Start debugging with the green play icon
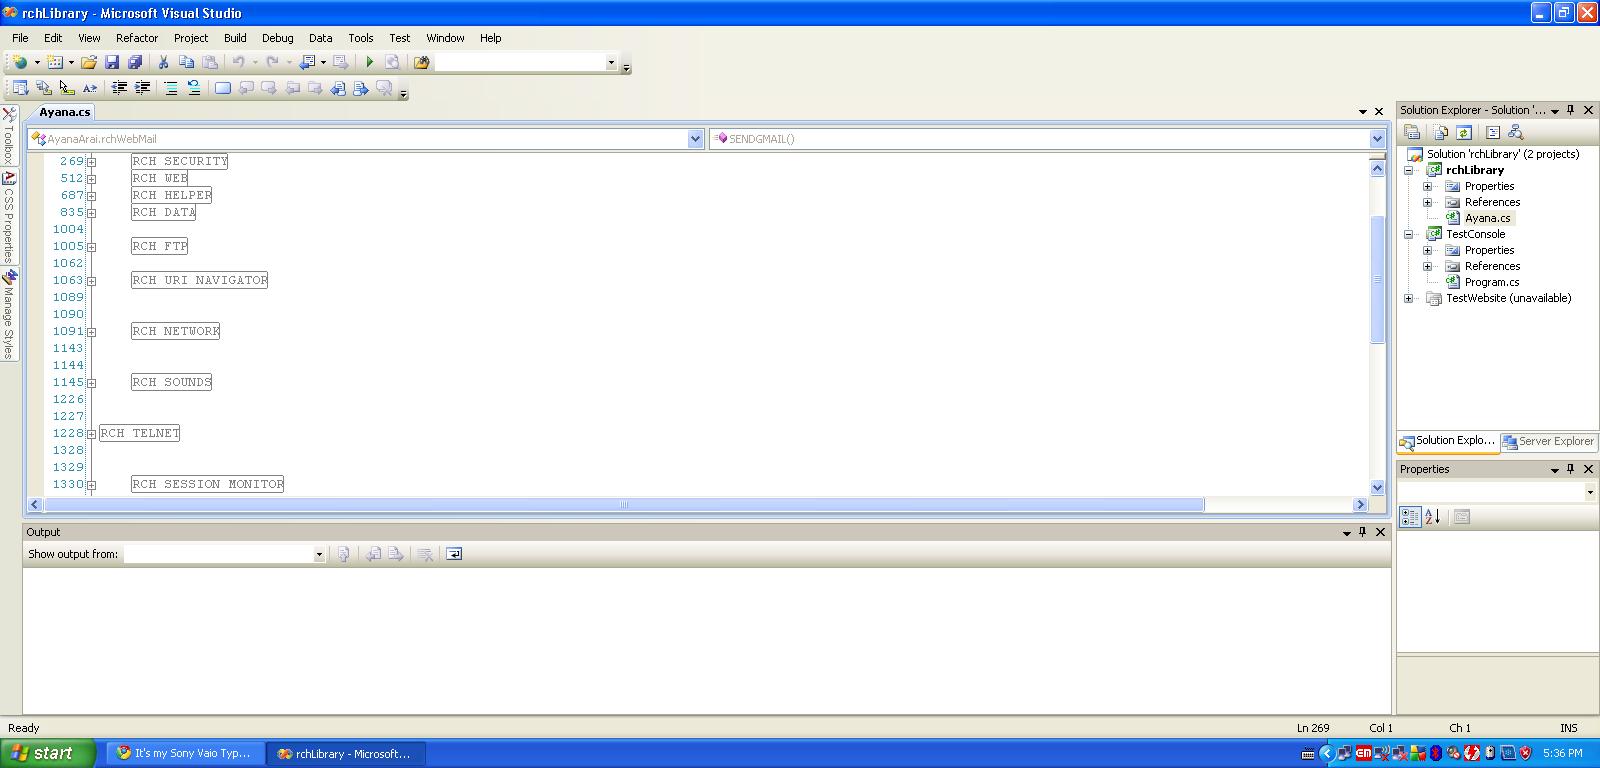 (369, 62)
